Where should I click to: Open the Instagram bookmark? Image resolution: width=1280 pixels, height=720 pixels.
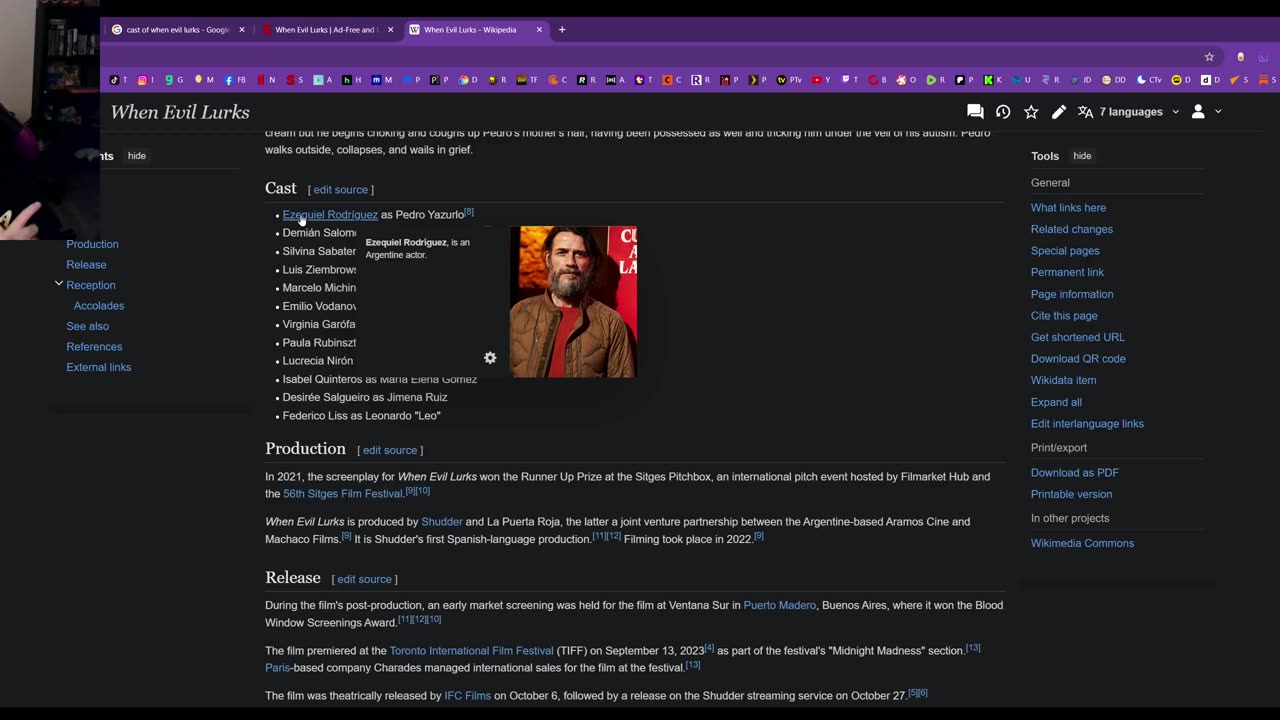pyautogui.click(x=146, y=80)
